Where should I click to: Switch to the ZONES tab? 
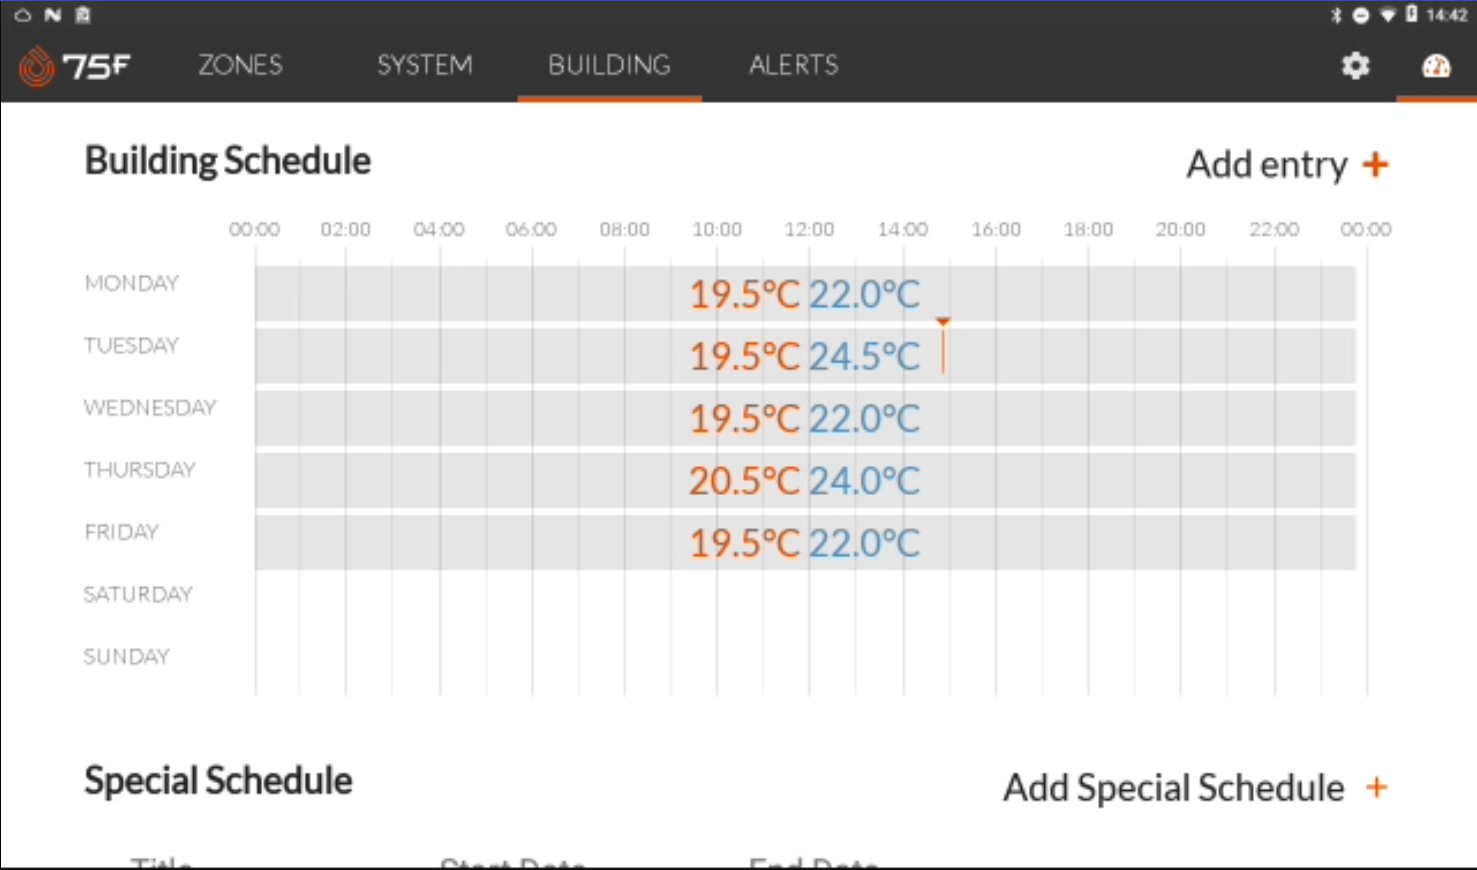click(240, 66)
